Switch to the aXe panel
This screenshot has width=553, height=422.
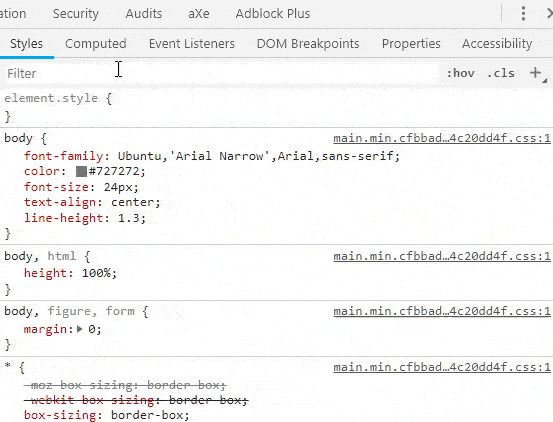click(x=199, y=14)
